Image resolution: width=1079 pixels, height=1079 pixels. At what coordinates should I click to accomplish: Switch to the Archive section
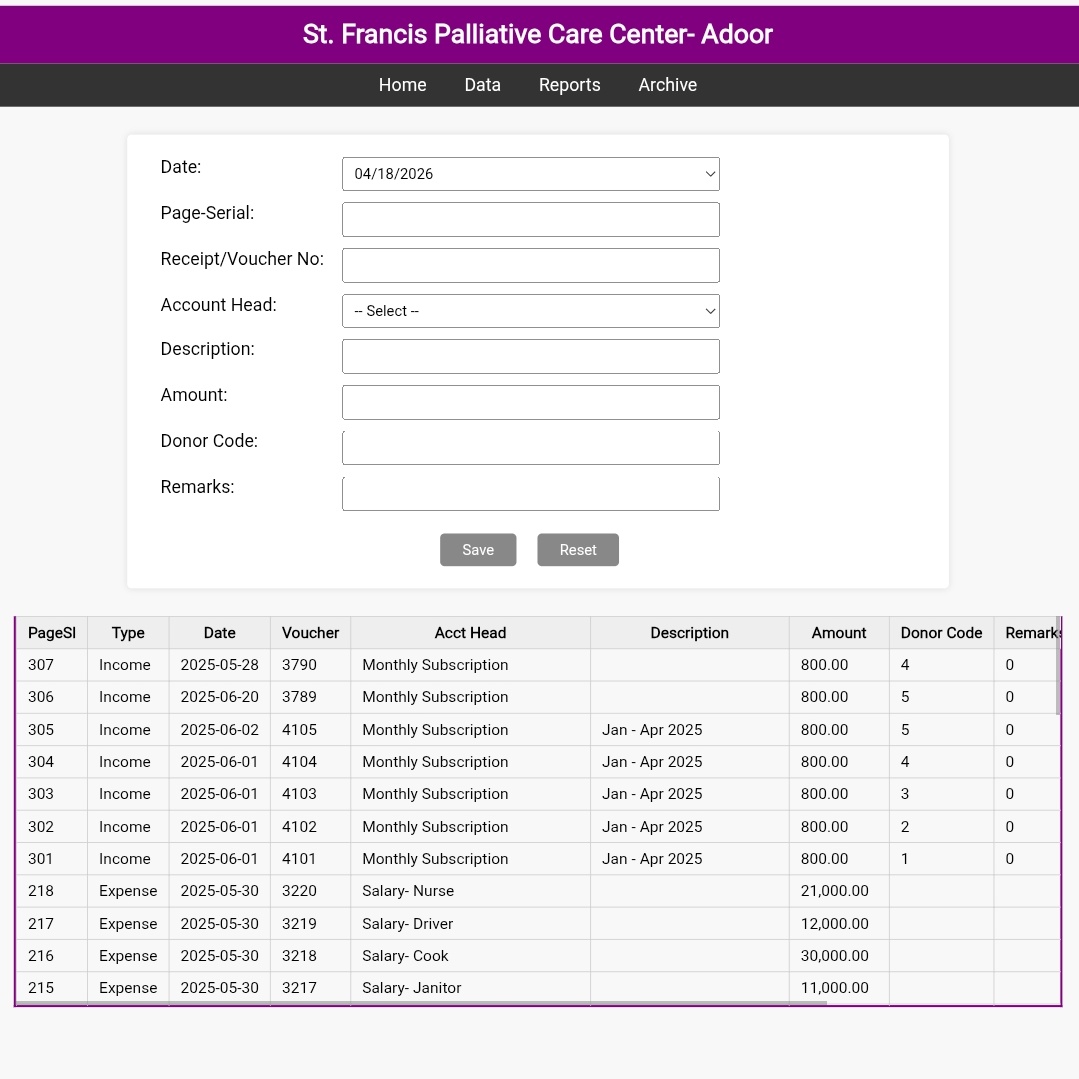(667, 84)
